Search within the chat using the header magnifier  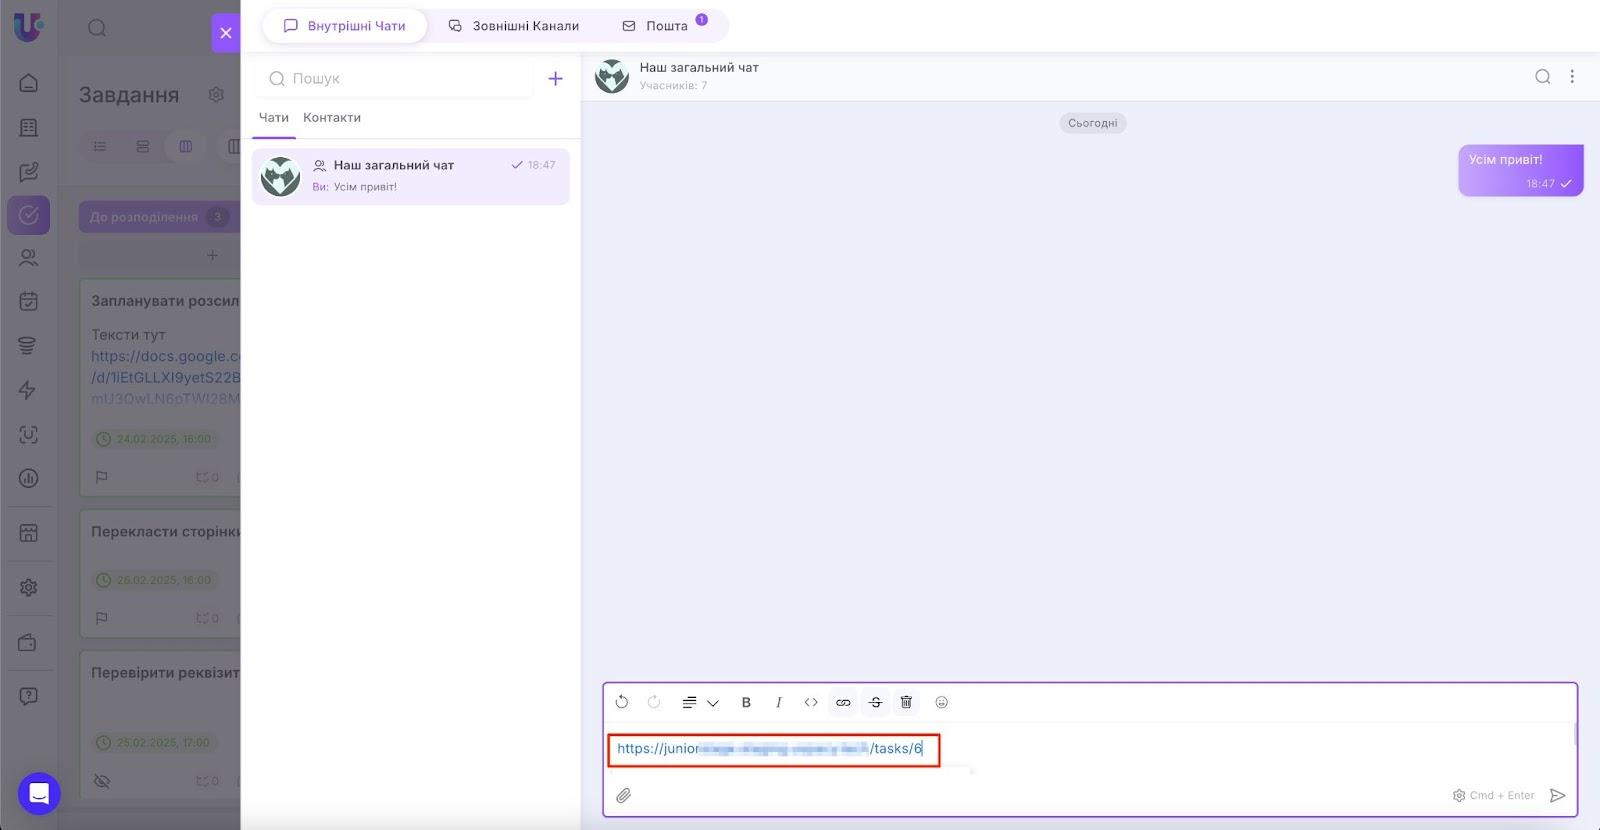click(1543, 76)
